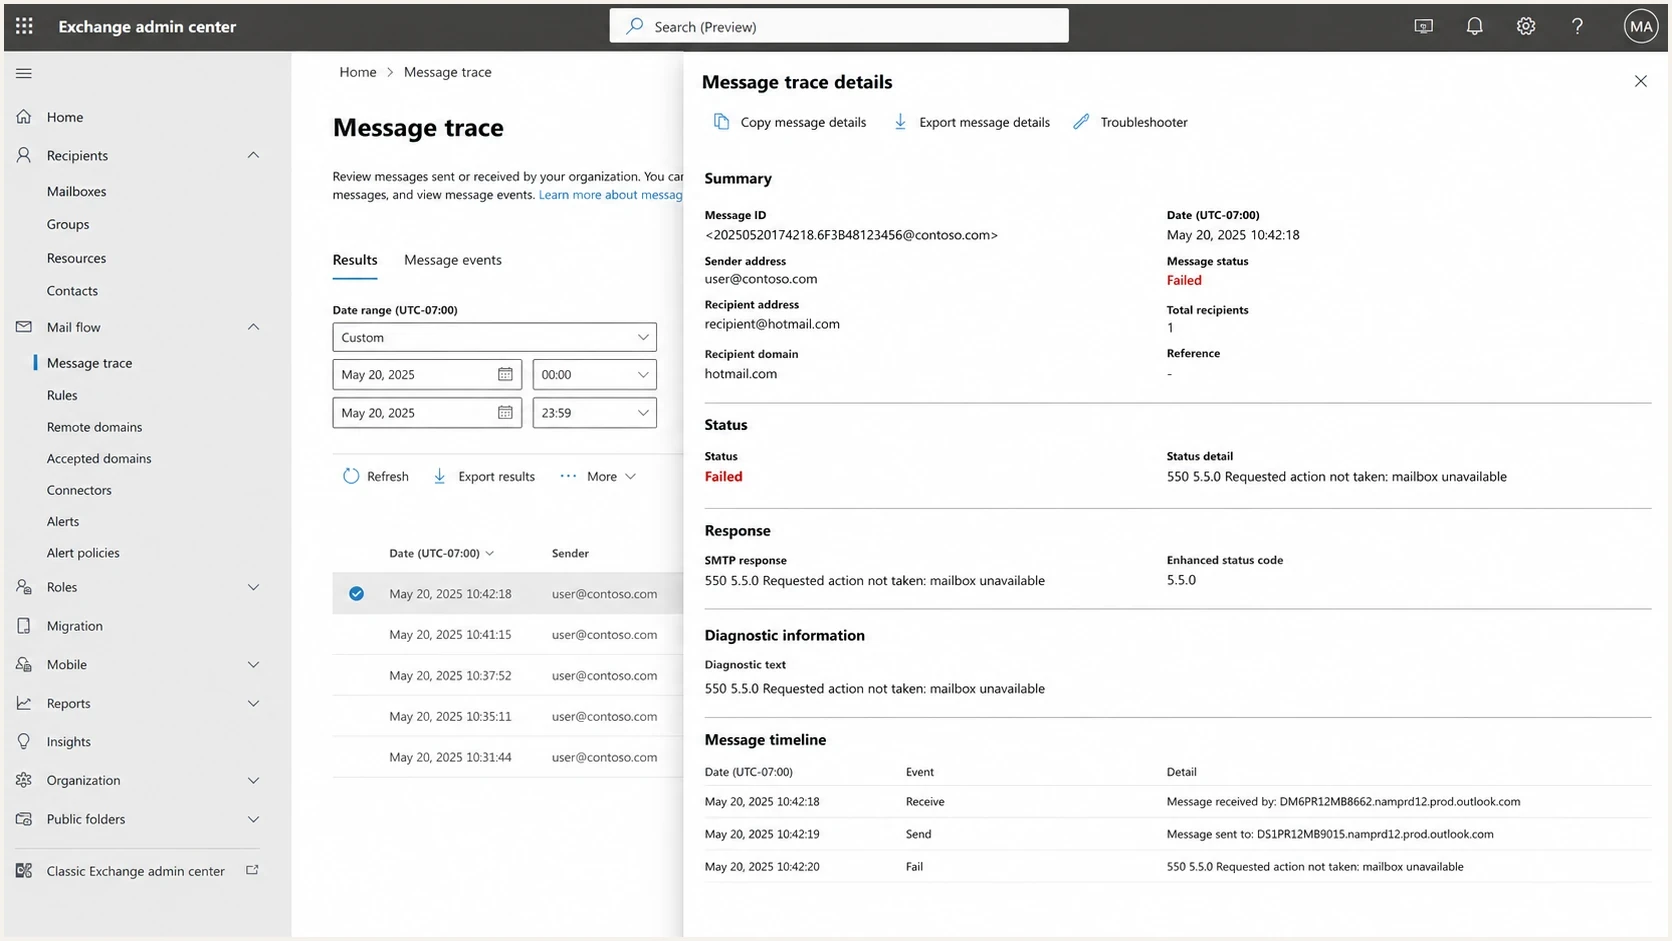Click the Refresh button
This screenshot has height=941, width=1672.
click(x=376, y=476)
